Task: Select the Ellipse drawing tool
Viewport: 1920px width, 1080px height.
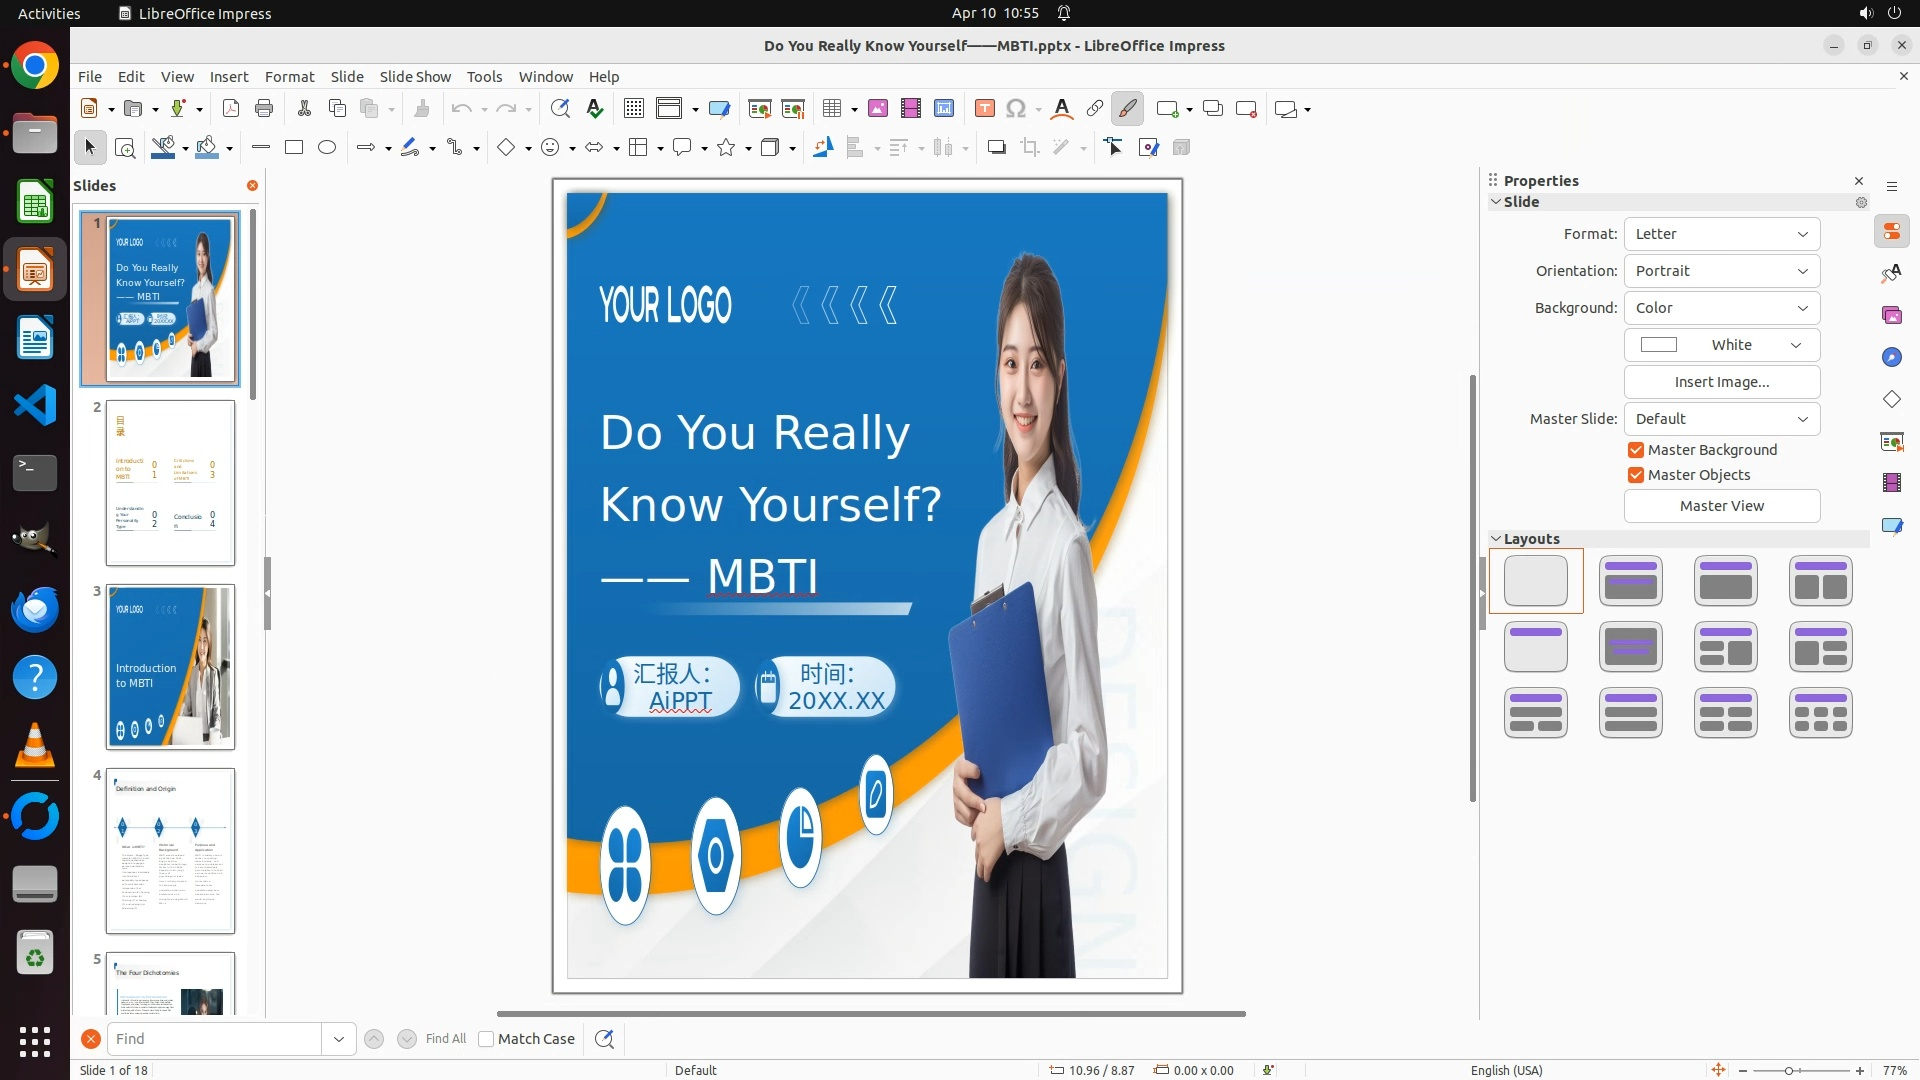Action: (x=327, y=148)
